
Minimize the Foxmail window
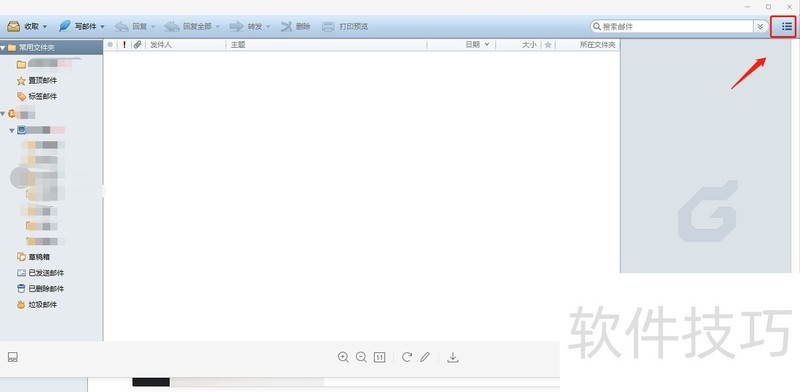(747, 7)
